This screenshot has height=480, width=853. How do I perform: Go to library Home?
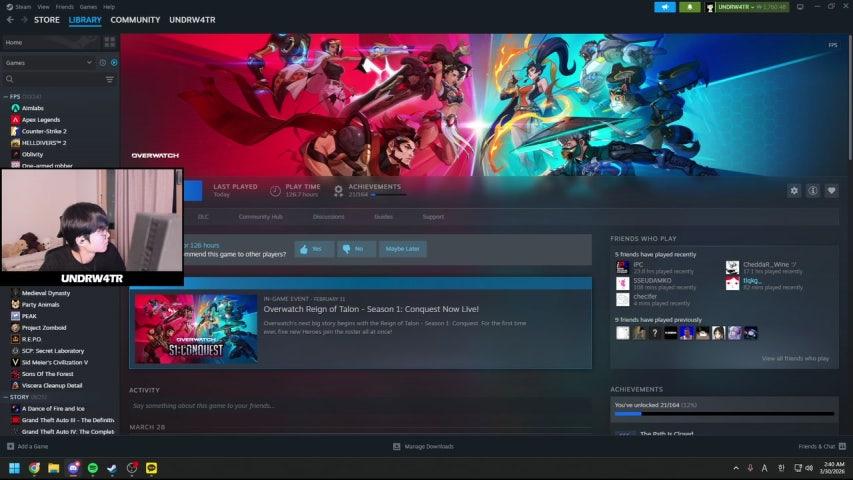(x=50, y=42)
